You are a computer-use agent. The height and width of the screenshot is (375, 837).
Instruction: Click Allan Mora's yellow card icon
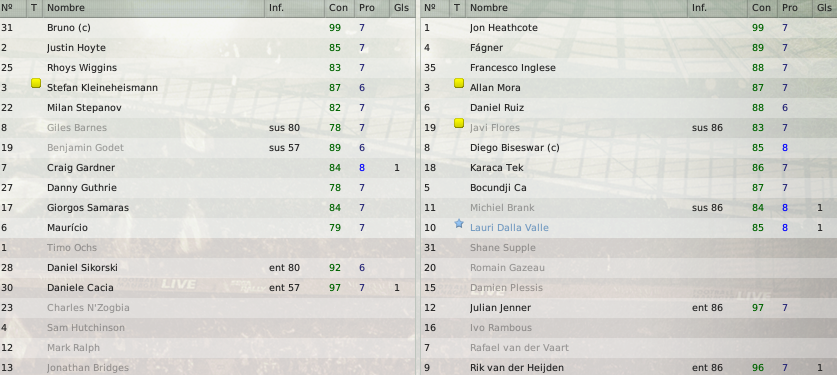coord(459,83)
